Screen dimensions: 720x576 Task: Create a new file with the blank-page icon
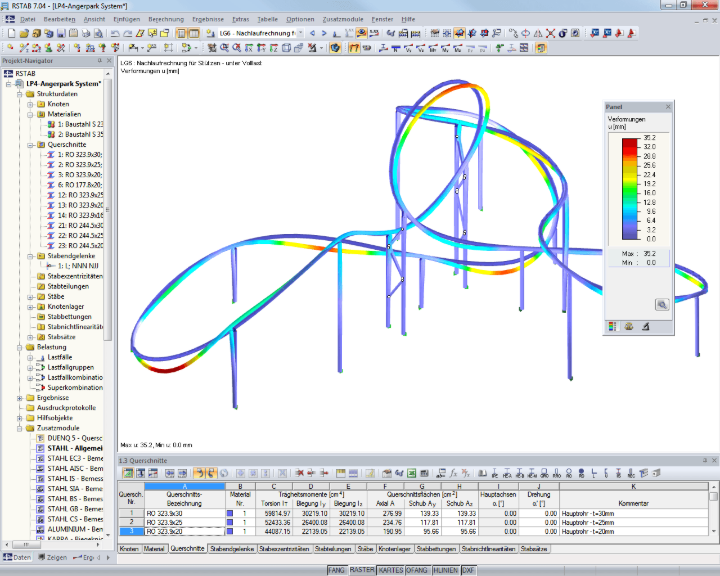pyautogui.click(x=11, y=33)
